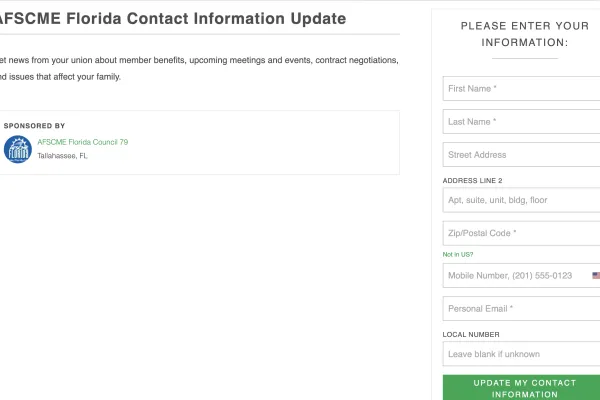Open the US flag country selector

[595, 275]
